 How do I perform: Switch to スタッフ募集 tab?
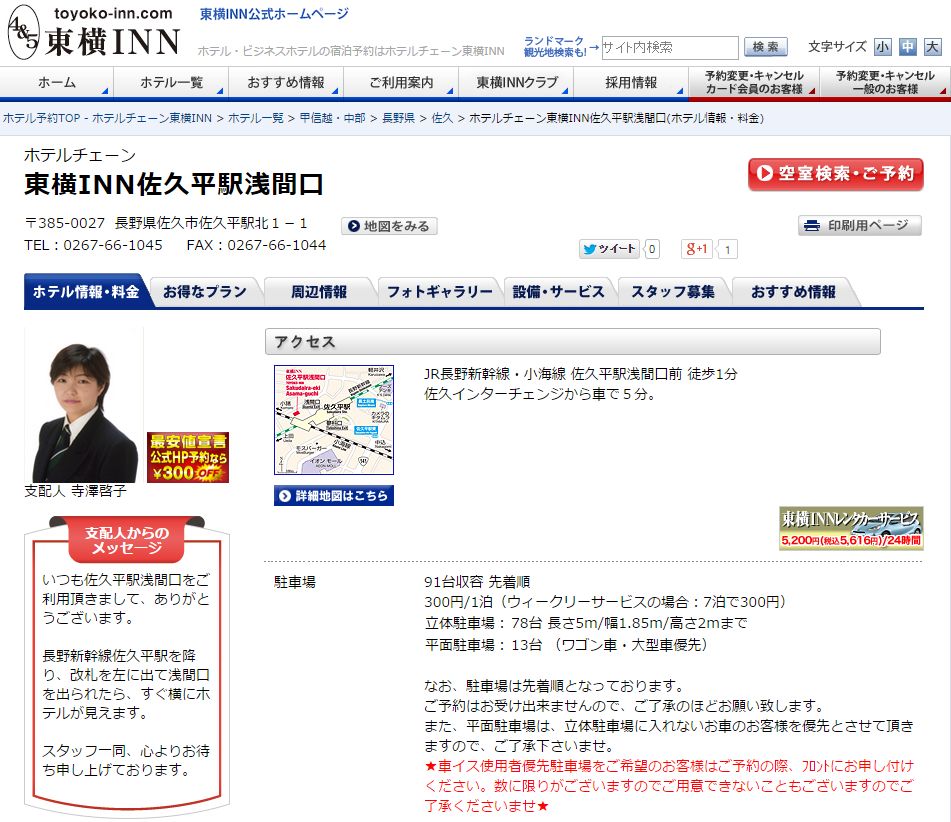[x=673, y=292]
